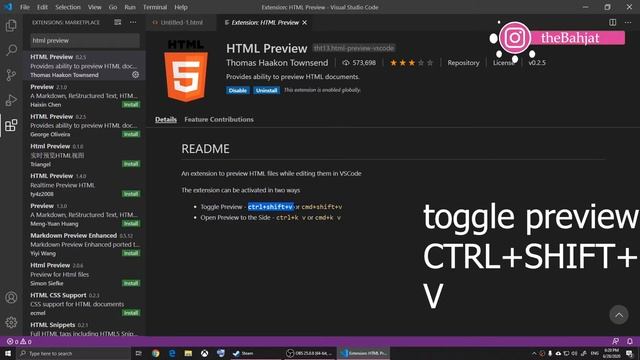
Task: Click publisher Thomas Haakon Townsend
Action: point(277,63)
